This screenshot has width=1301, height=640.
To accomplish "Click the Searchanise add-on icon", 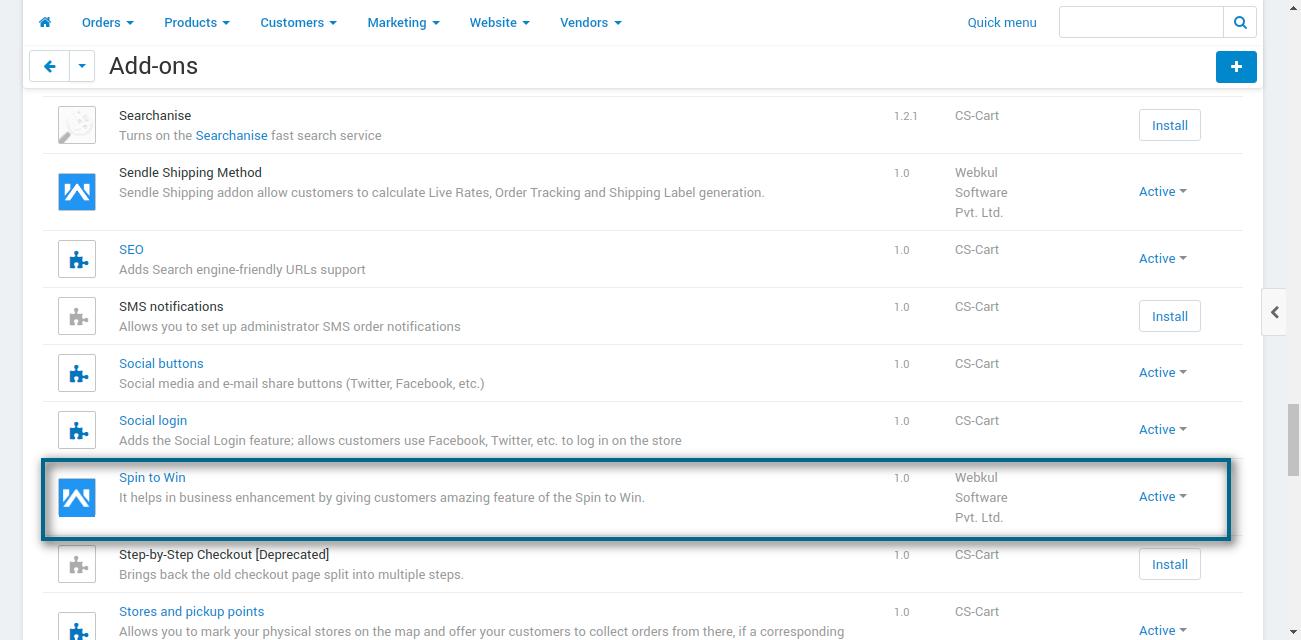I will click(x=77, y=125).
